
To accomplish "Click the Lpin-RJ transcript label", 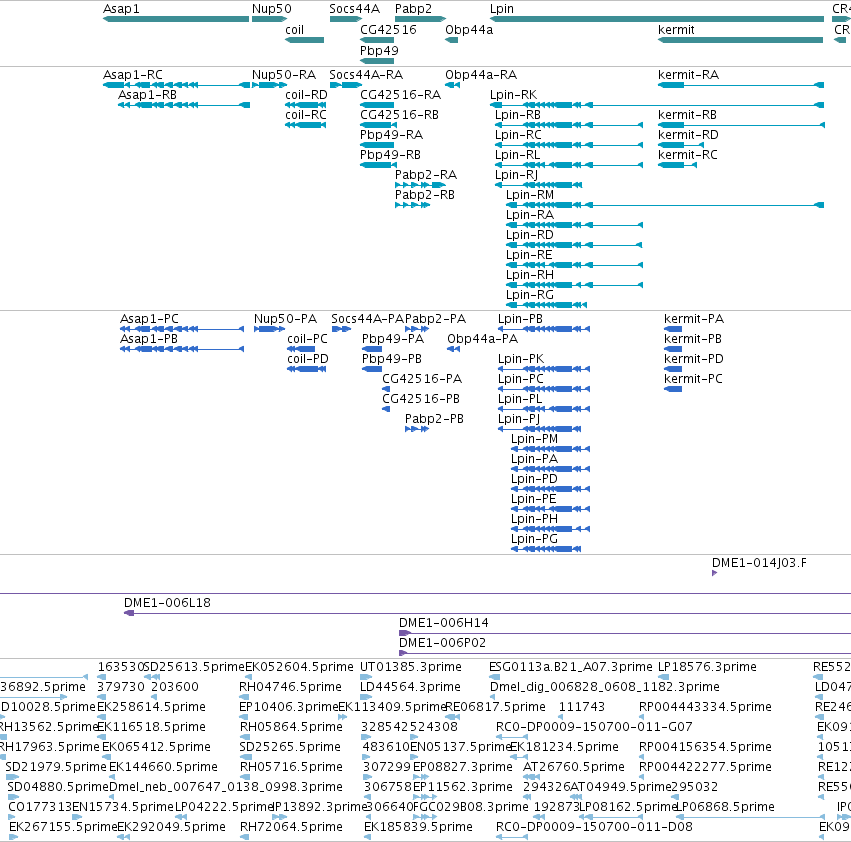I will point(516,175).
